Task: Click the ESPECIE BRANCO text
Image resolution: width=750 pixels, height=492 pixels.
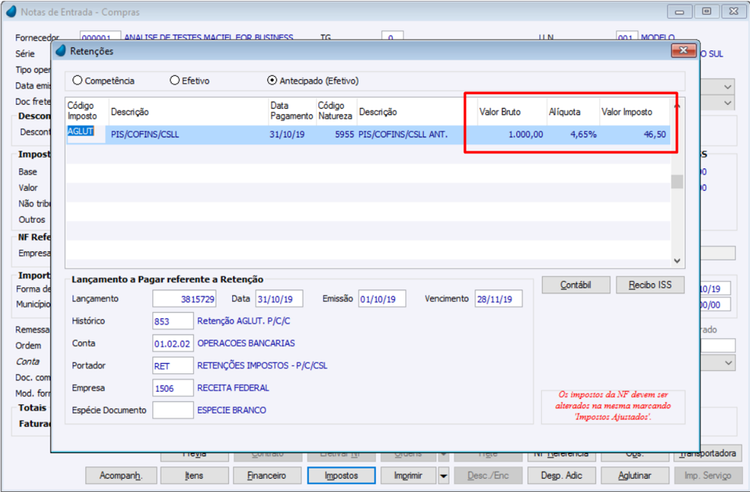Action: point(232,410)
